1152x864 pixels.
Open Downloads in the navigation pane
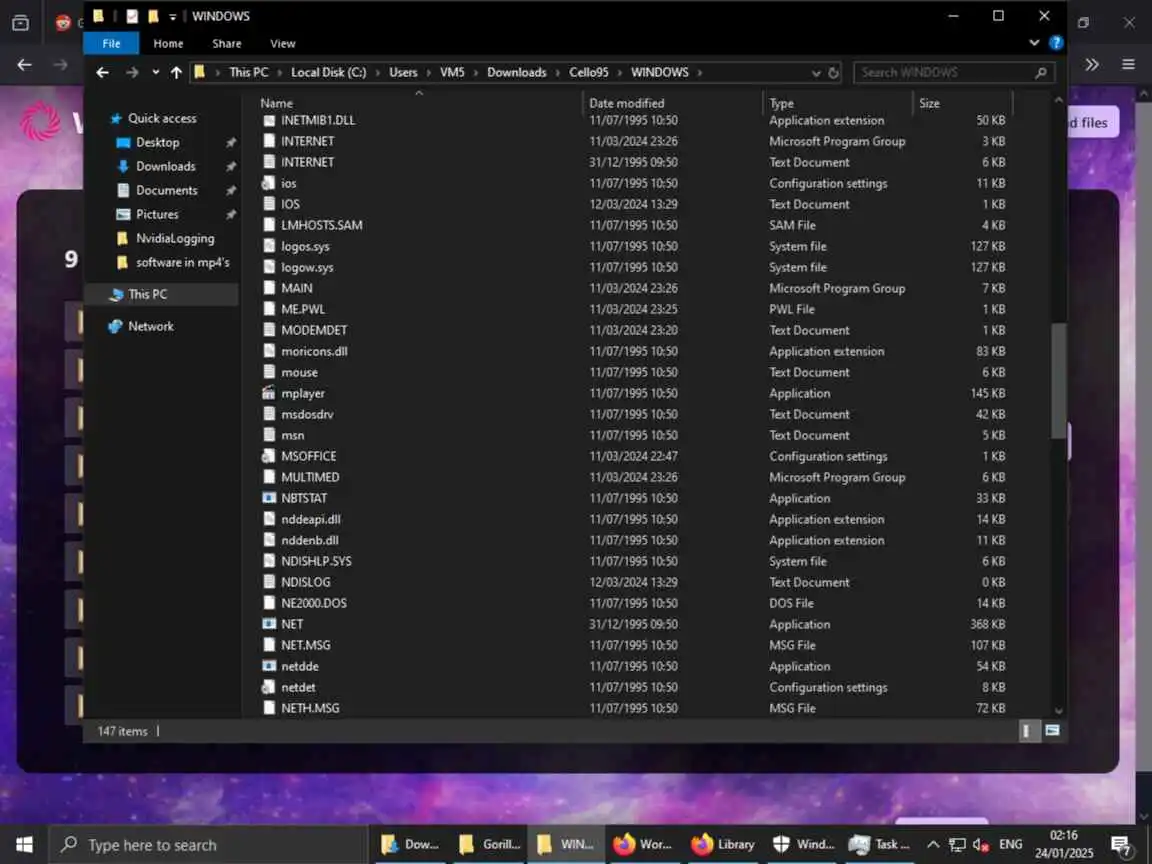coord(165,167)
